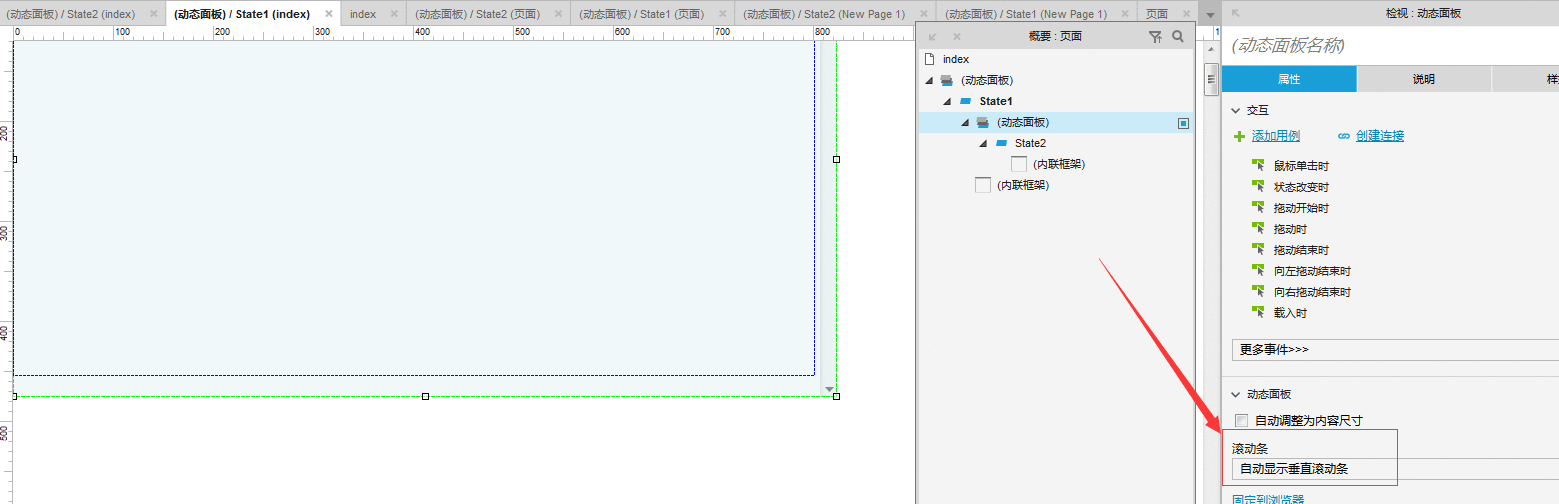Open the State2 (New Page 1) tab
1559x504 pixels.
(x=826, y=14)
